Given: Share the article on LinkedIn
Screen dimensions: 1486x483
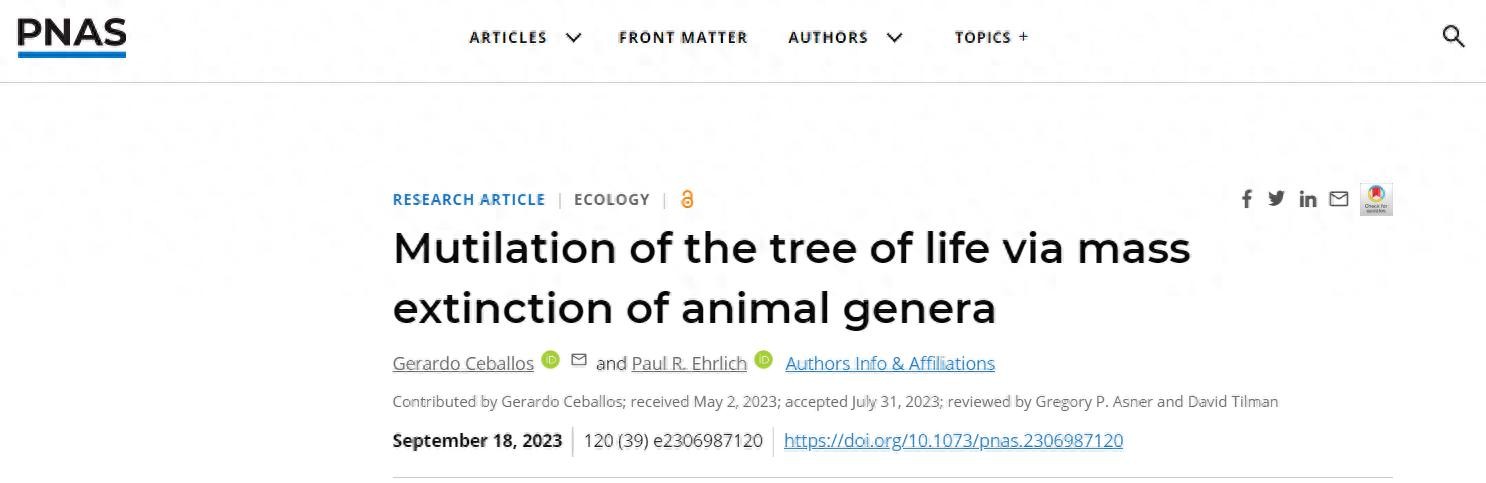Looking at the screenshot, I should click(1308, 199).
